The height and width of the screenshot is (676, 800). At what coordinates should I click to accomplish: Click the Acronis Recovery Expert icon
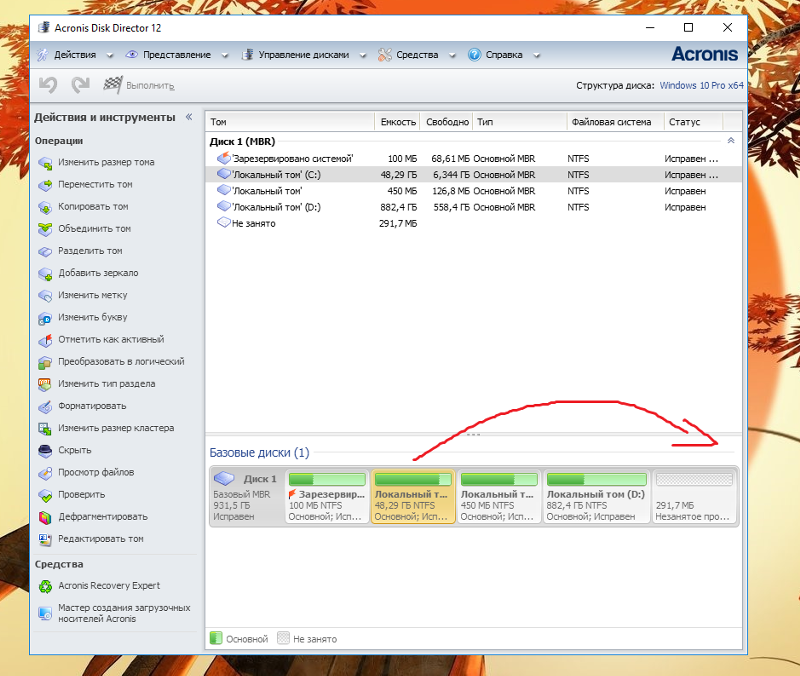click(45, 587)
